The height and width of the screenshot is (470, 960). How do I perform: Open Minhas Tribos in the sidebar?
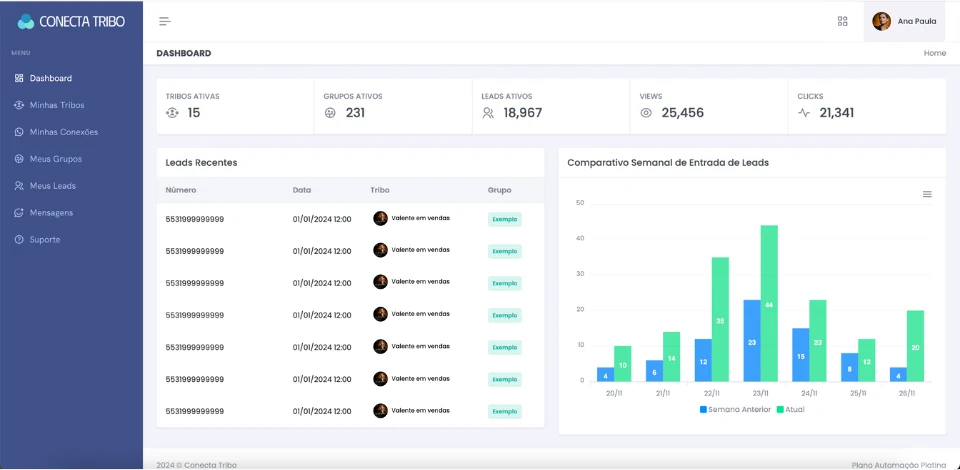coord(57,105)
